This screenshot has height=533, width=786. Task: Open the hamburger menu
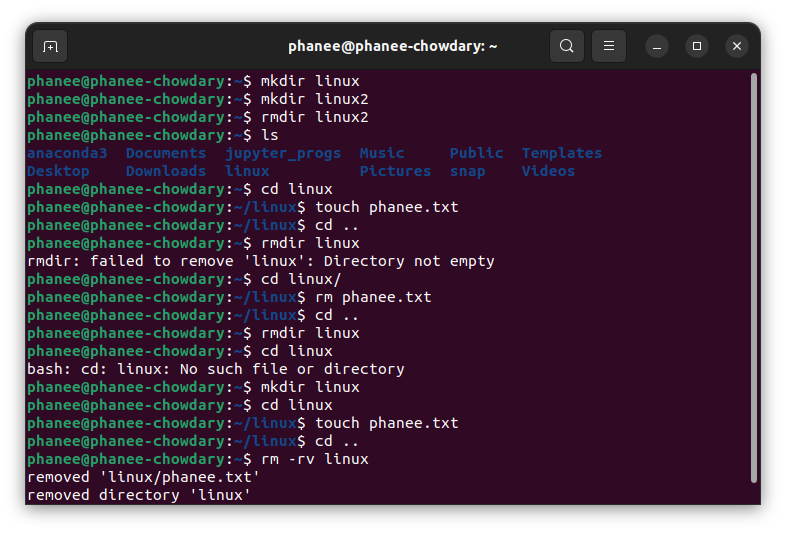[609, 46]
